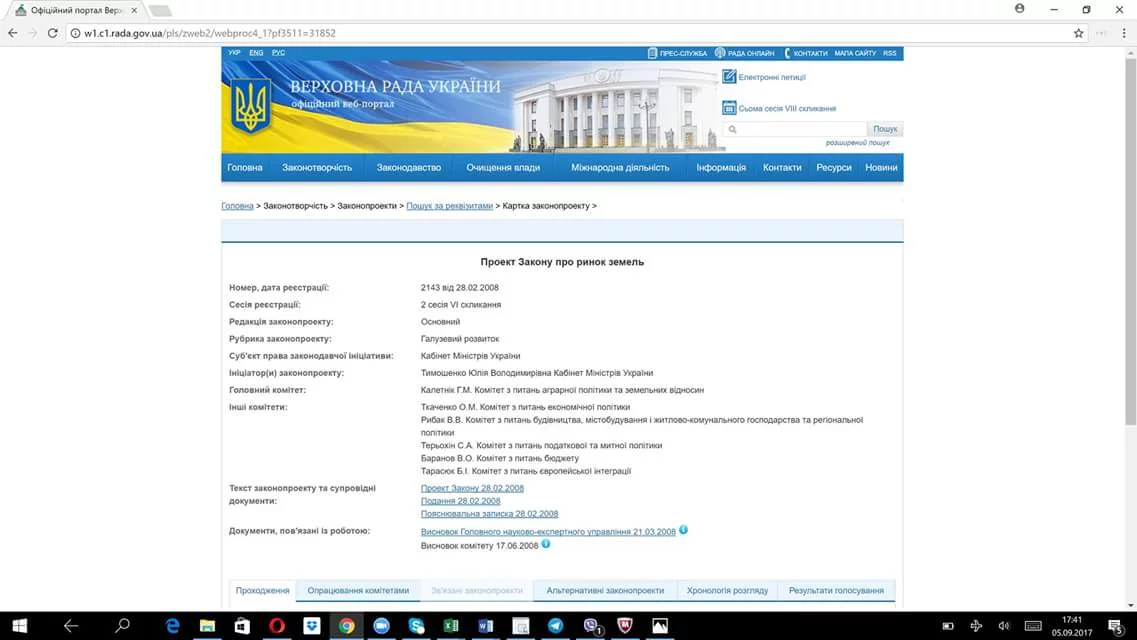The height and width of the screenshot is (640, 1137).
Task: Open the ПРЕС-СЛУЖБА link
Action: coord(677,53)
